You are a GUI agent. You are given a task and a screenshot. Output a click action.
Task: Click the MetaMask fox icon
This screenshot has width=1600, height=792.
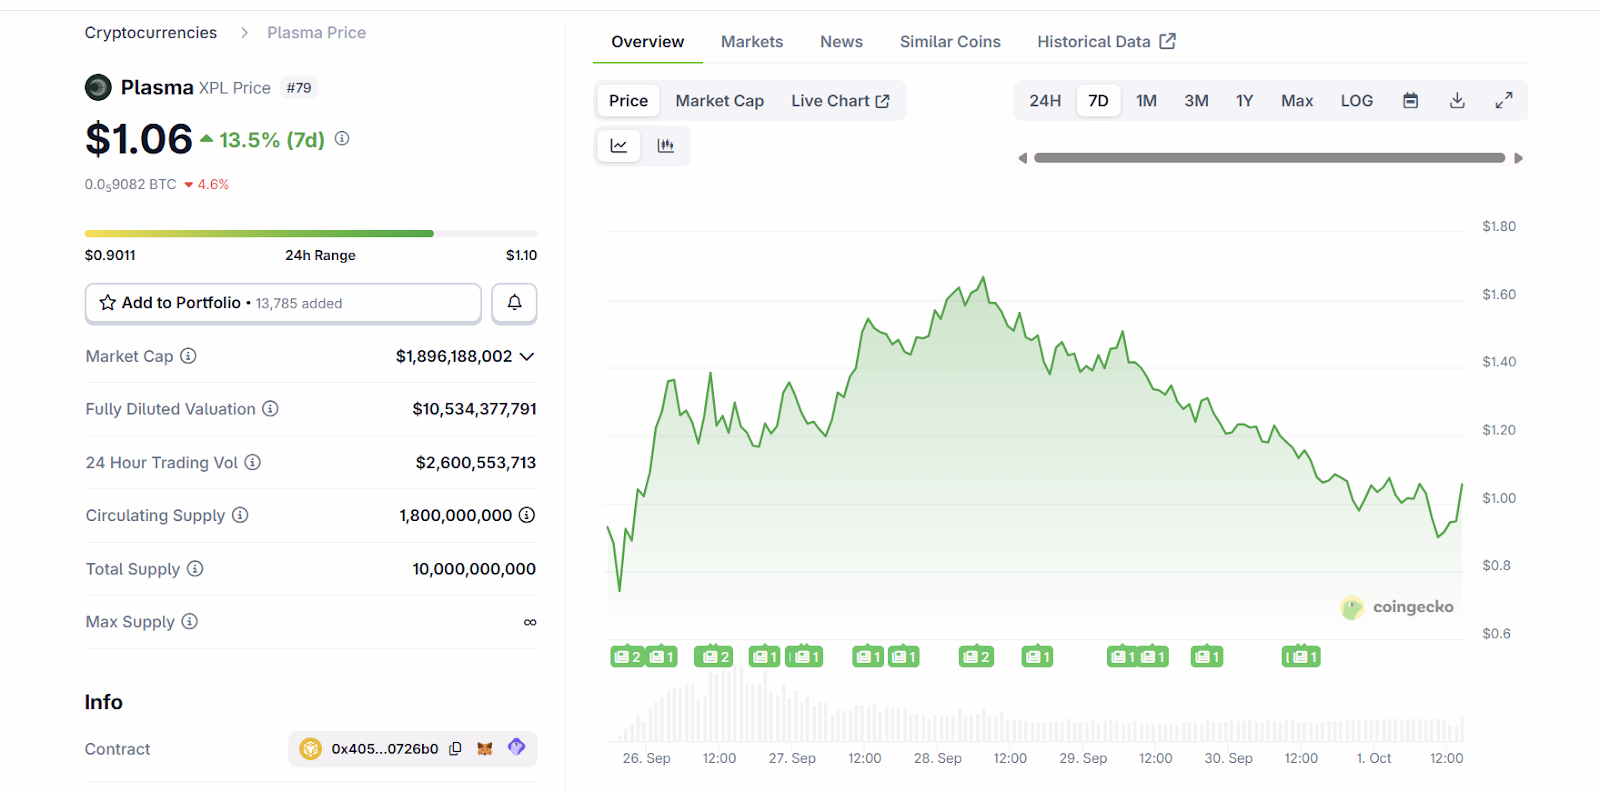pyautogui.click(x=485, y=749)
